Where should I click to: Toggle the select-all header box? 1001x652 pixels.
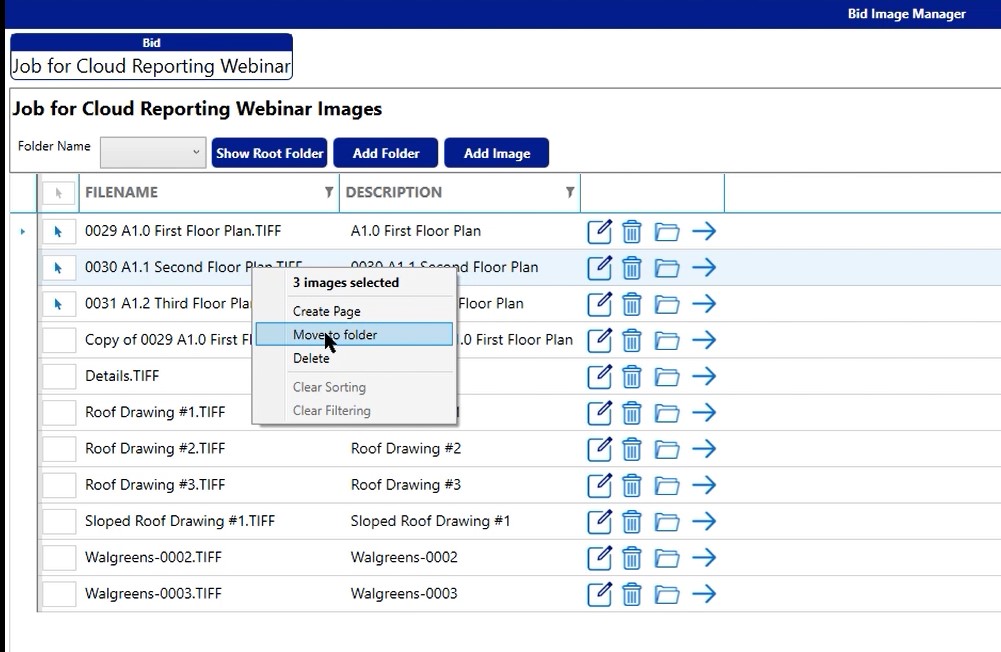tap(59, 193)
